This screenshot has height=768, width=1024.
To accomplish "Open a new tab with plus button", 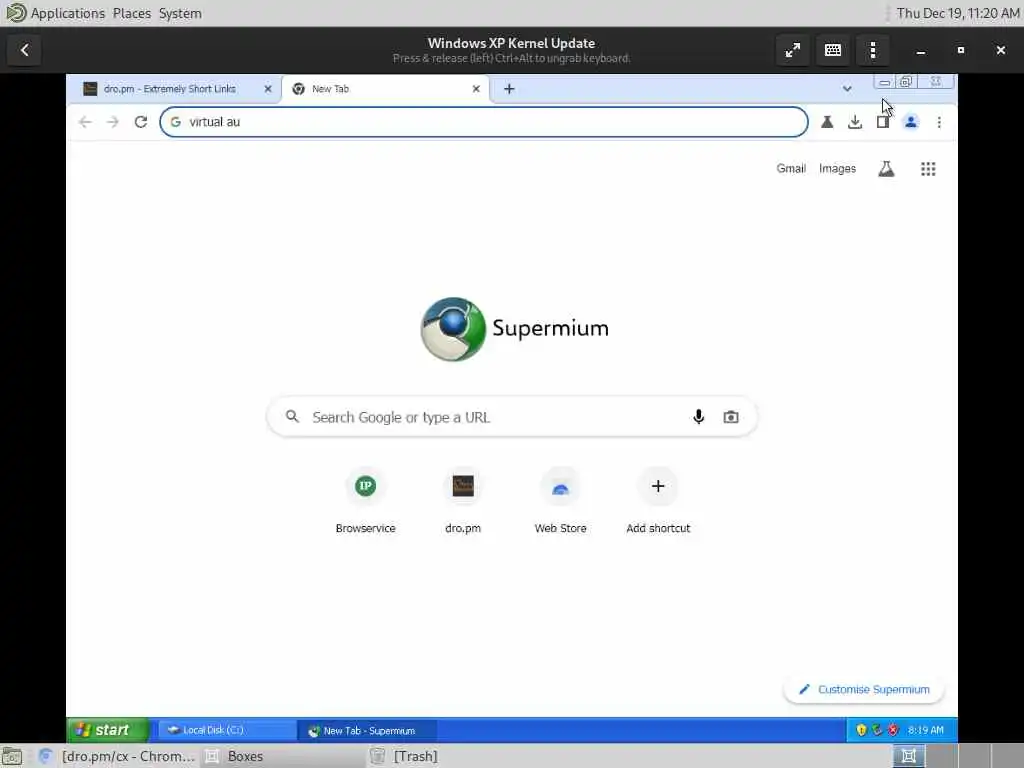I will [509, 89].
